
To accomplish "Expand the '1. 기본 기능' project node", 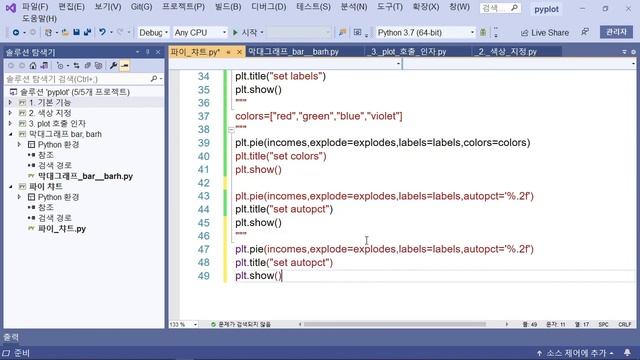I will click(10, 102).
